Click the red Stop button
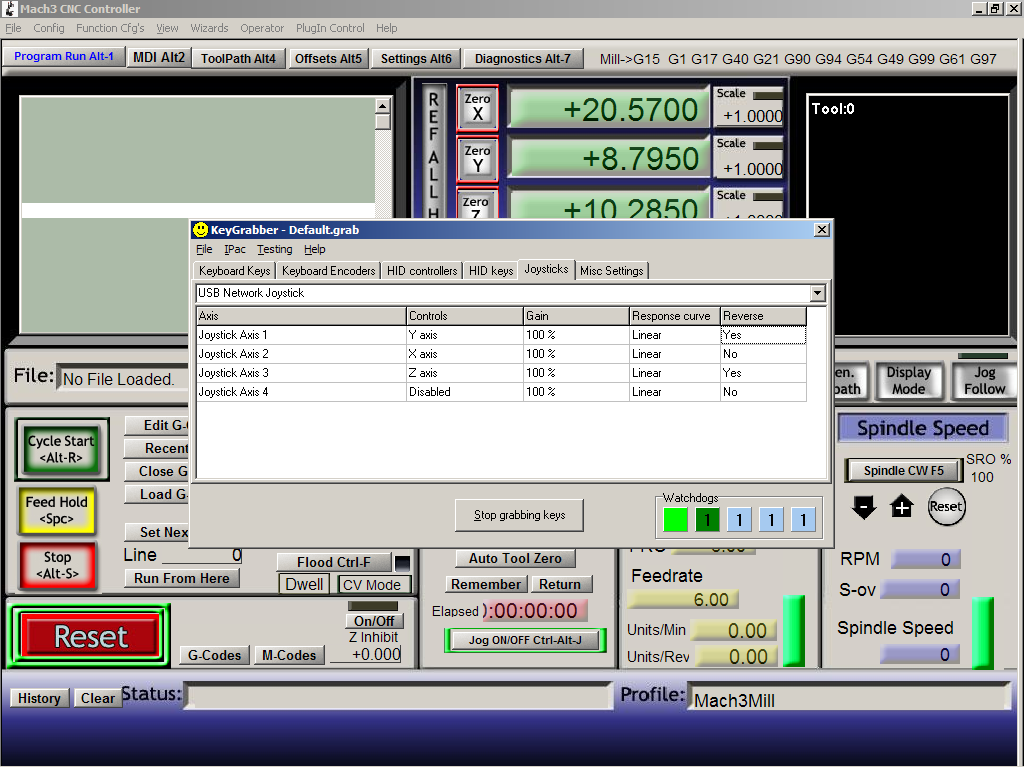The image size is (1024, 768). click(57, 566)
